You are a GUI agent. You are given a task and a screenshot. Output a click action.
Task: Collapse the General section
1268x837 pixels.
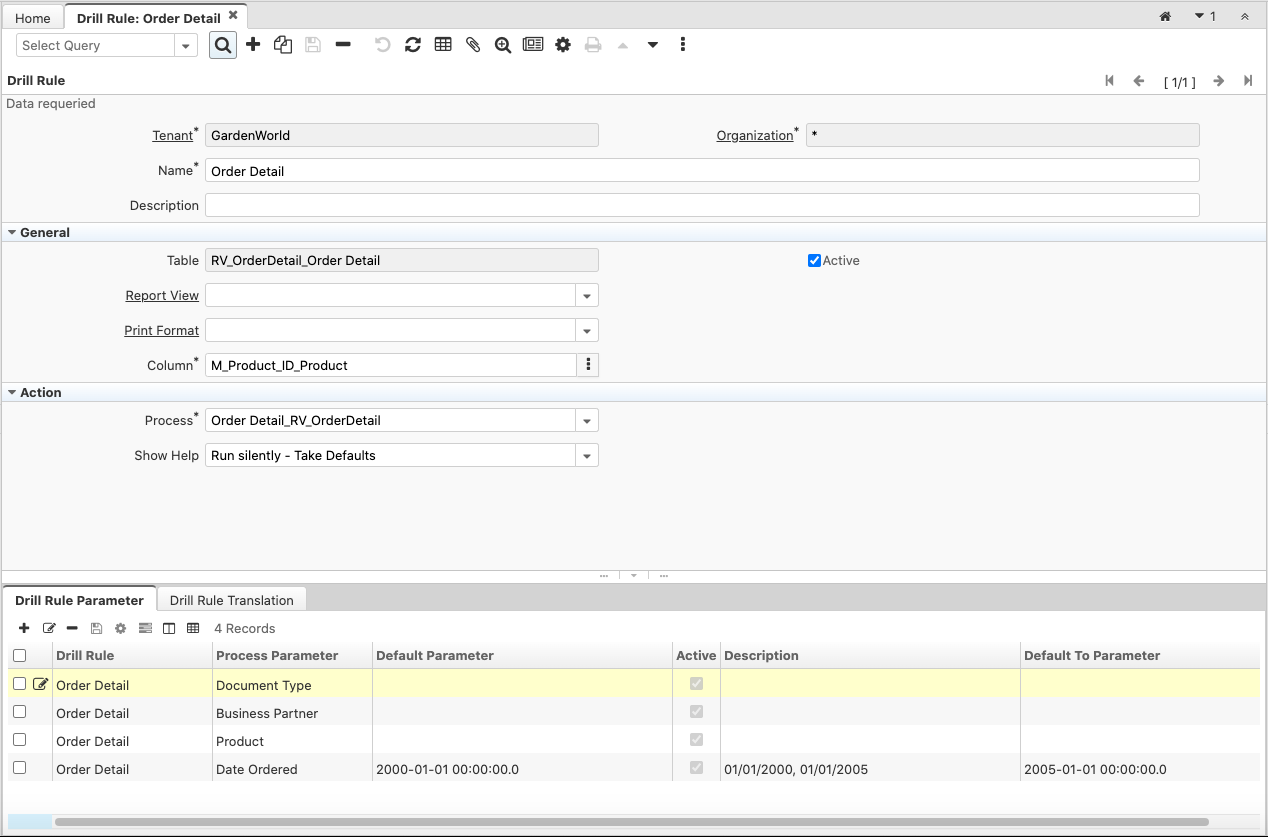[x=12, y=233]
